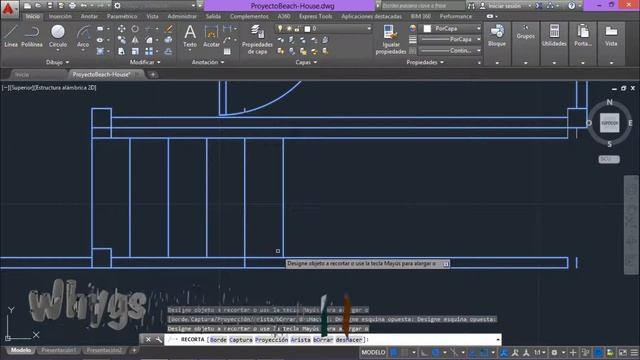Expand the Dibujo panel
The width and height of the screenshot is (640, 360).
click(x=57, y=62)
